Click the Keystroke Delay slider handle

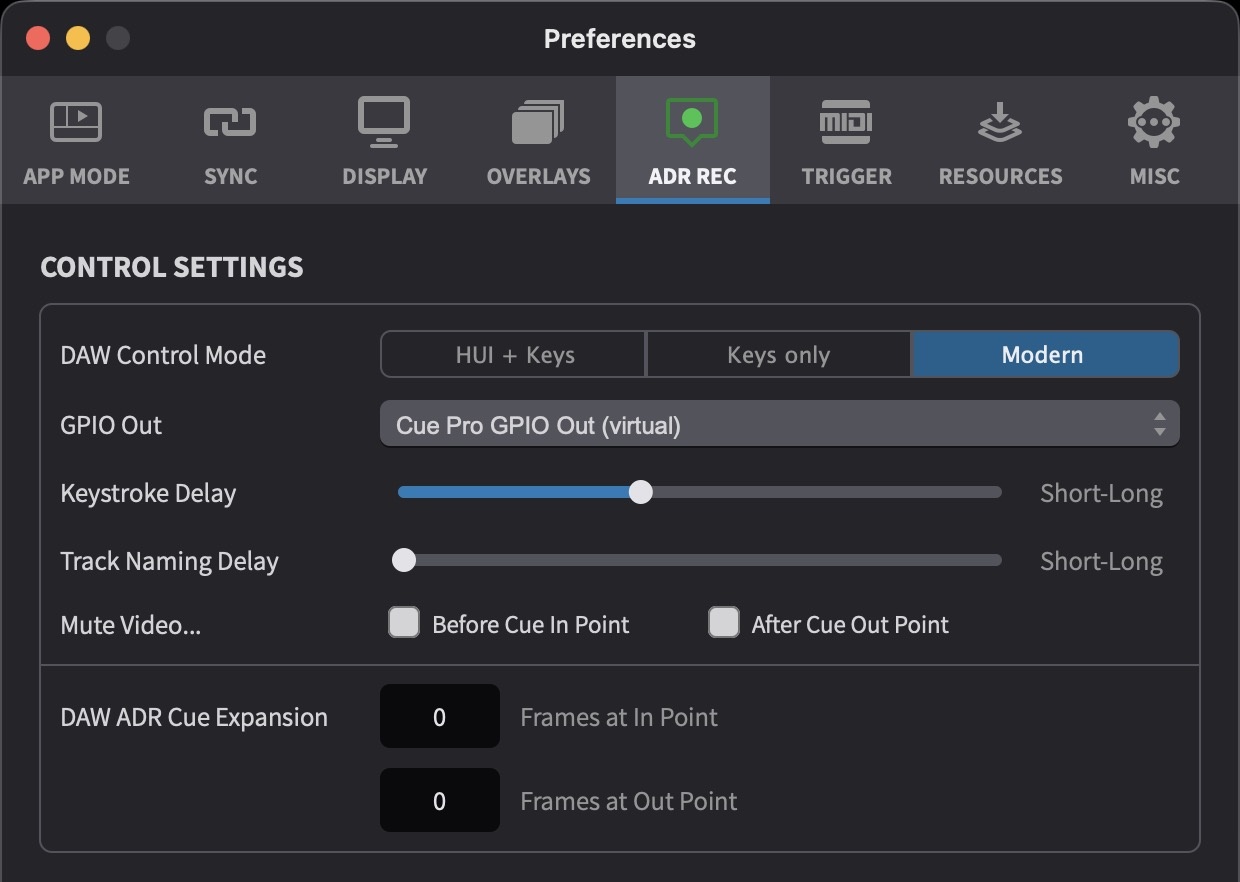[x=641, y=492]
